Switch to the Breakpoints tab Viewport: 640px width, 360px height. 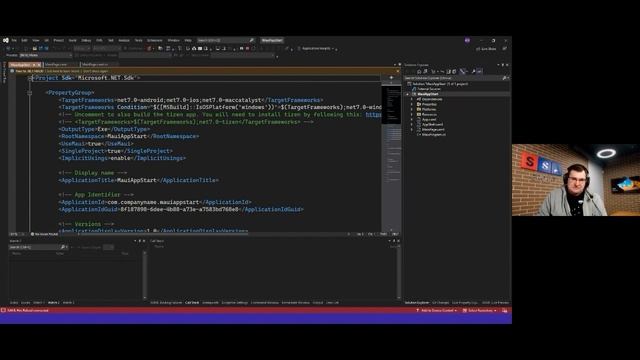tap(211, 303)
